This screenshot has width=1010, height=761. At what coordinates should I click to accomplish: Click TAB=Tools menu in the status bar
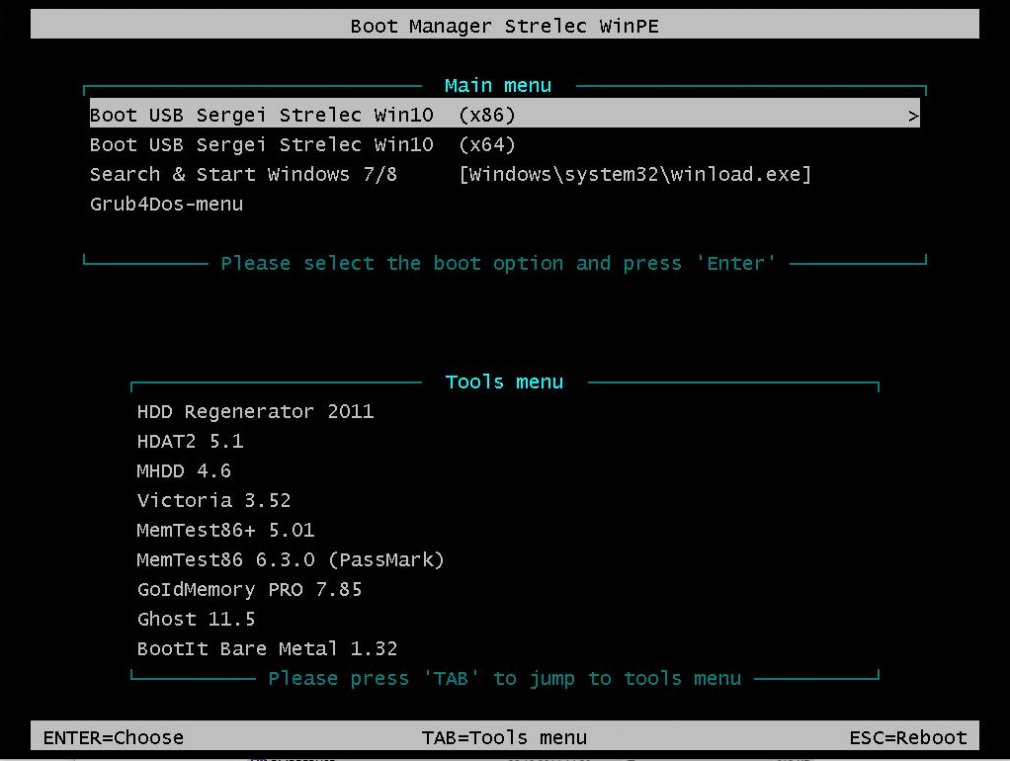(x=504, y=737)
